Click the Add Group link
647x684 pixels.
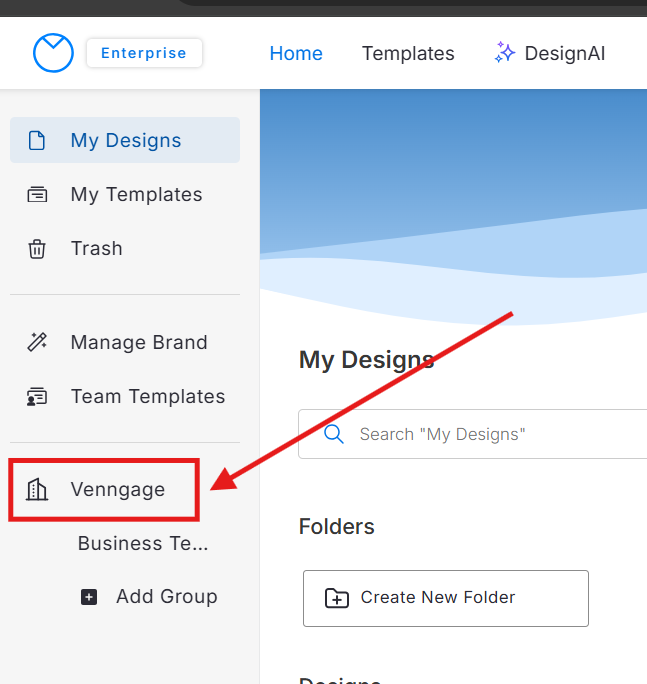(x=166, y=597)
